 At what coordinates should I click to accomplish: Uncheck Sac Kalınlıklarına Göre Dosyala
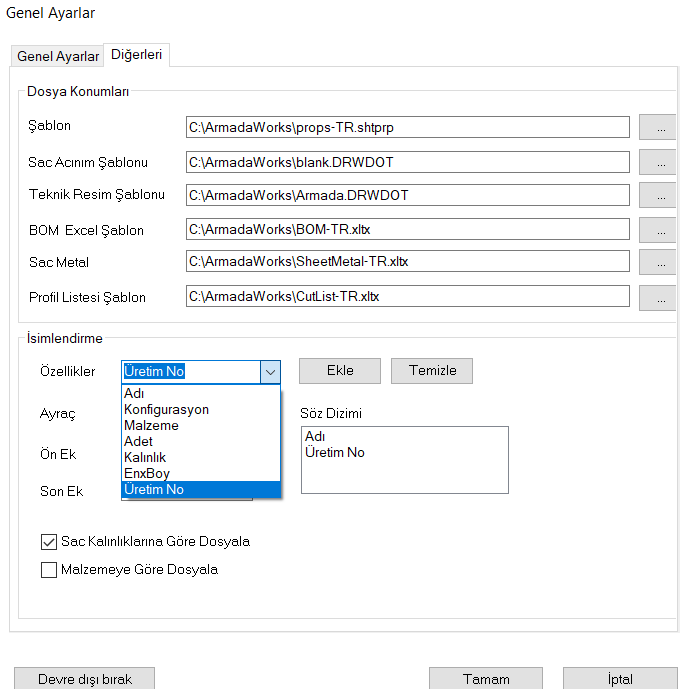pos(49,542)
